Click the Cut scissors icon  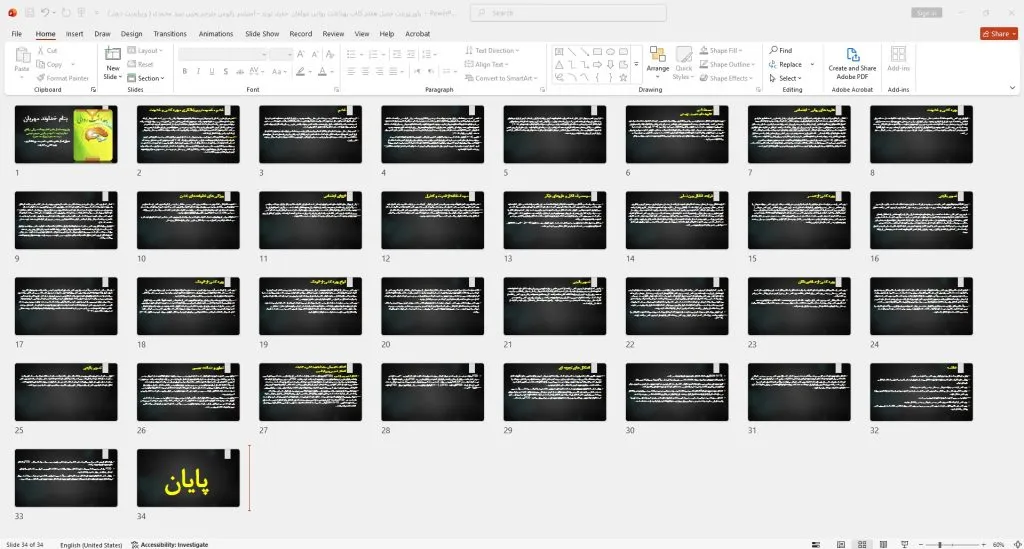(40, 50)
